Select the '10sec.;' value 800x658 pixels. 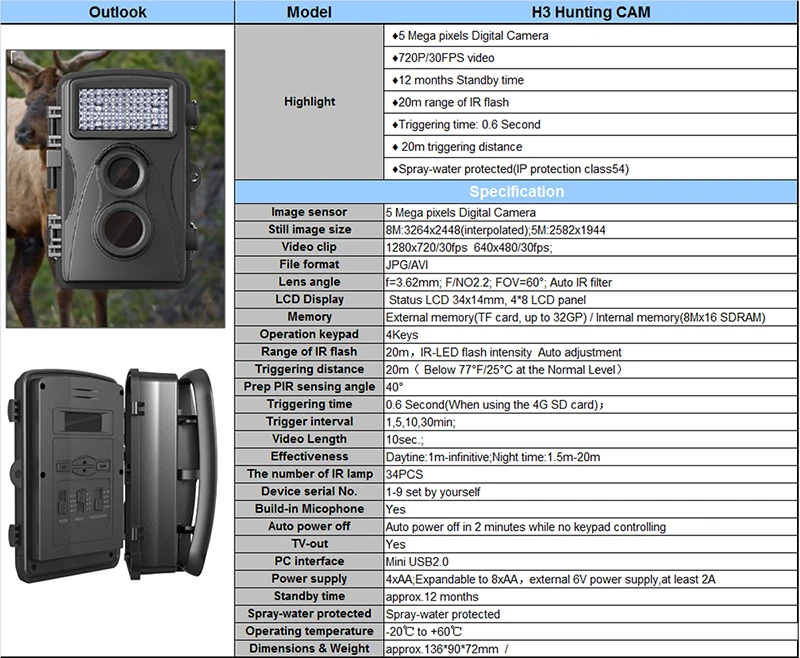404,440
